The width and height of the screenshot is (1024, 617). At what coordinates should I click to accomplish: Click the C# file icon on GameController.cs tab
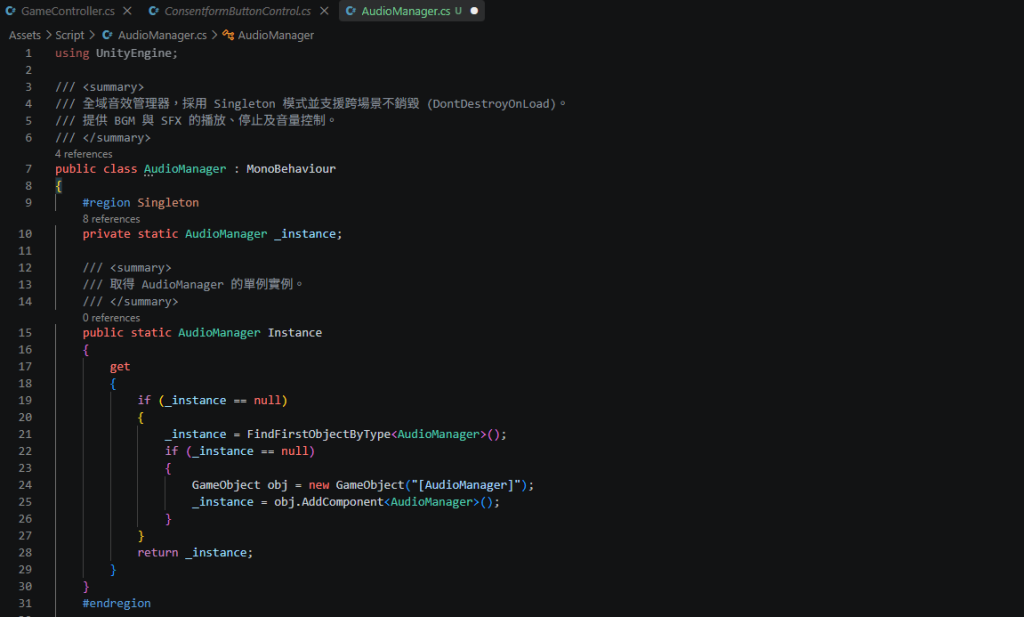coord(10,11)
